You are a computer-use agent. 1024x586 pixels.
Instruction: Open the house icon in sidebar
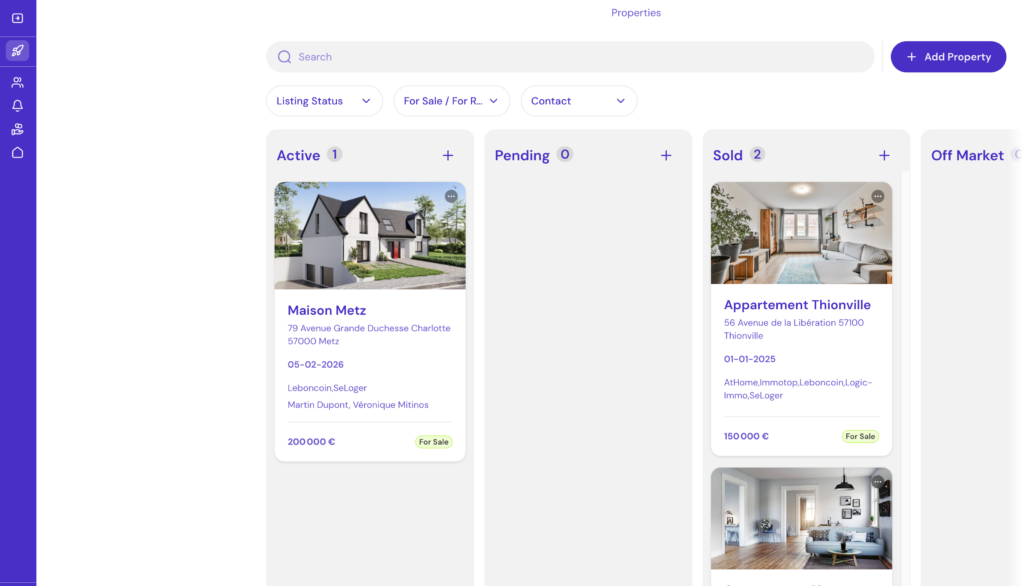point(17,153)
